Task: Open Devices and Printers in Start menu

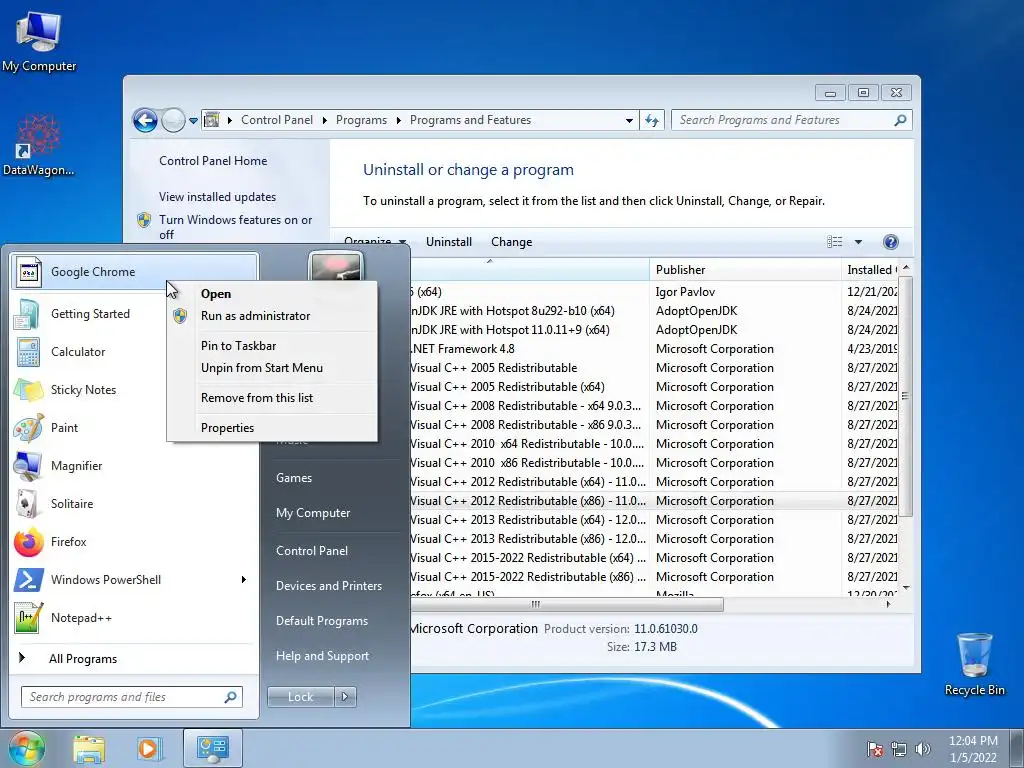Action: (328, 586)
